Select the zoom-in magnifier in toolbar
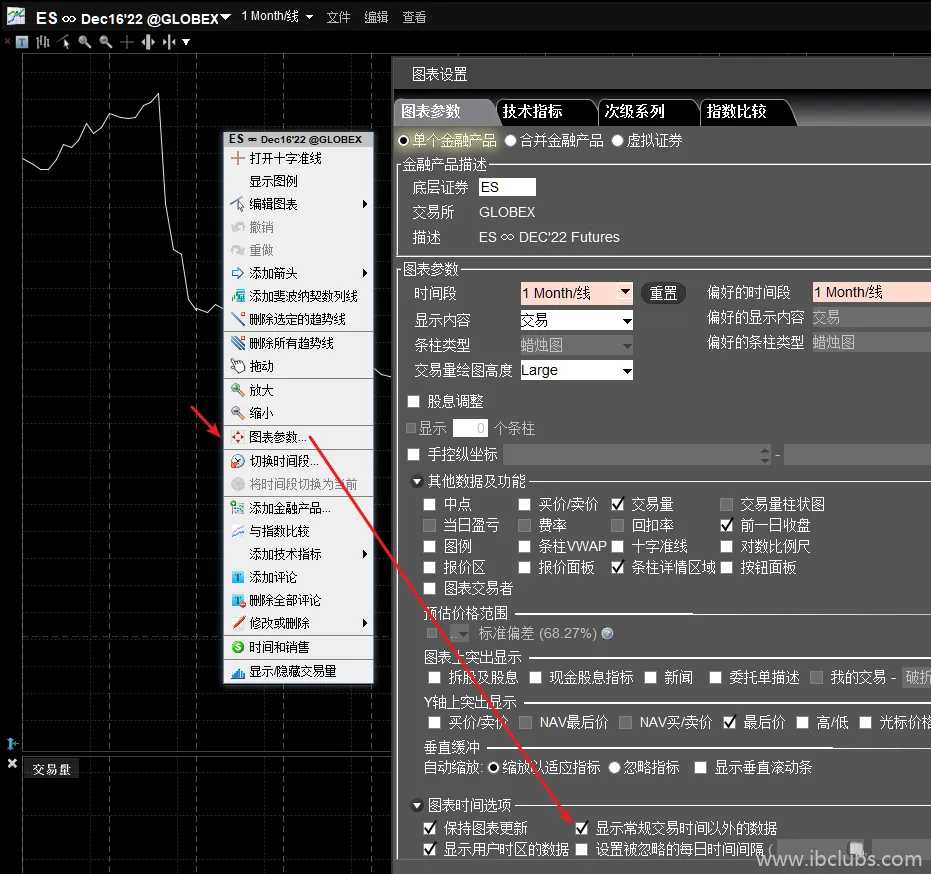Screen dimensions: 931x874 [x=84, y=42]
